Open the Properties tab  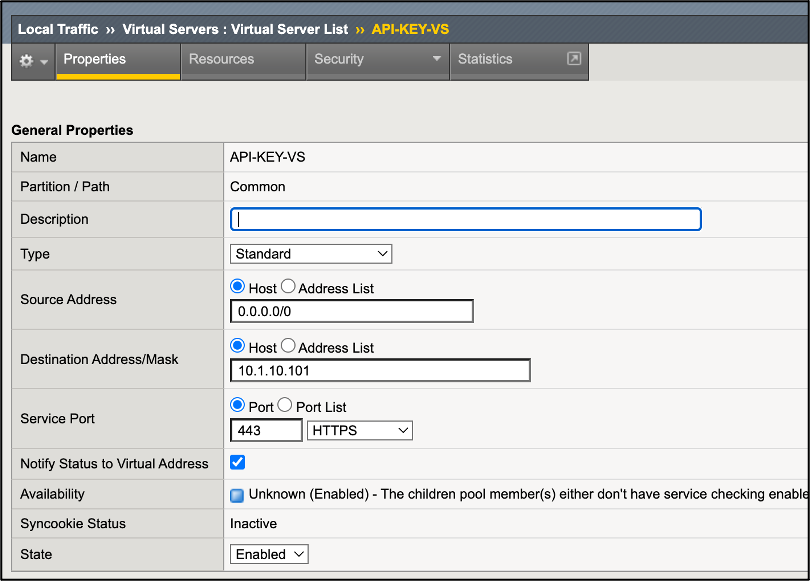94,59
